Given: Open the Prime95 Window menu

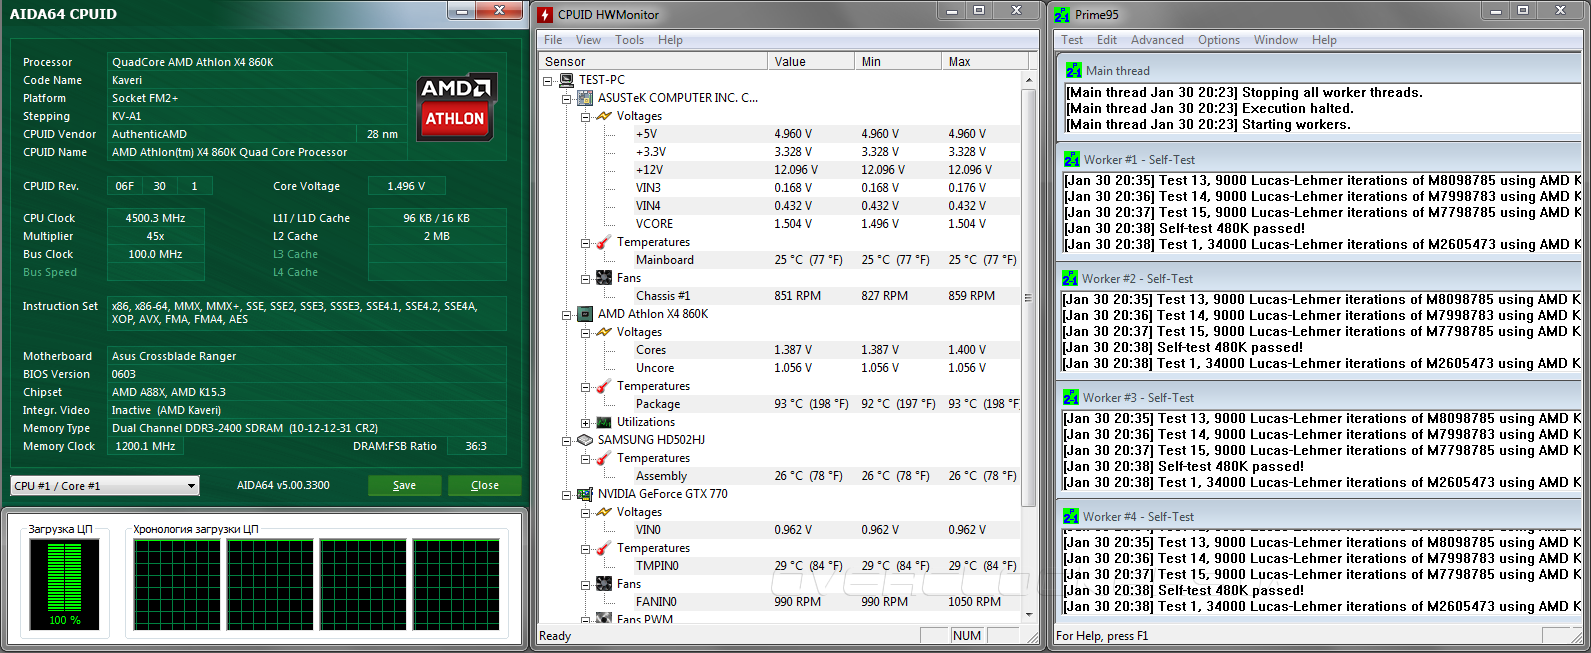Looking at the screenshot, I should point(1276,40).
